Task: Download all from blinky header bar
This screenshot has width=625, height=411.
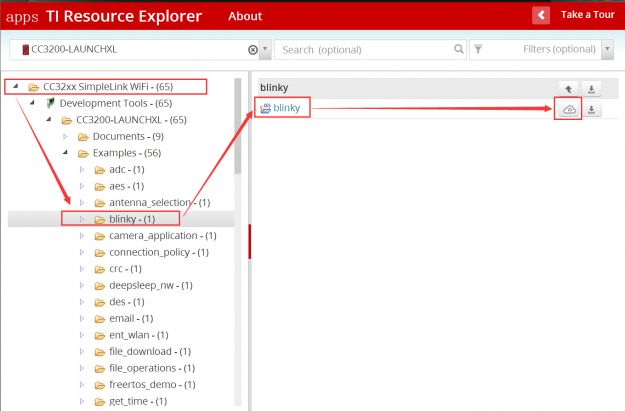Action: click(592, 89)
